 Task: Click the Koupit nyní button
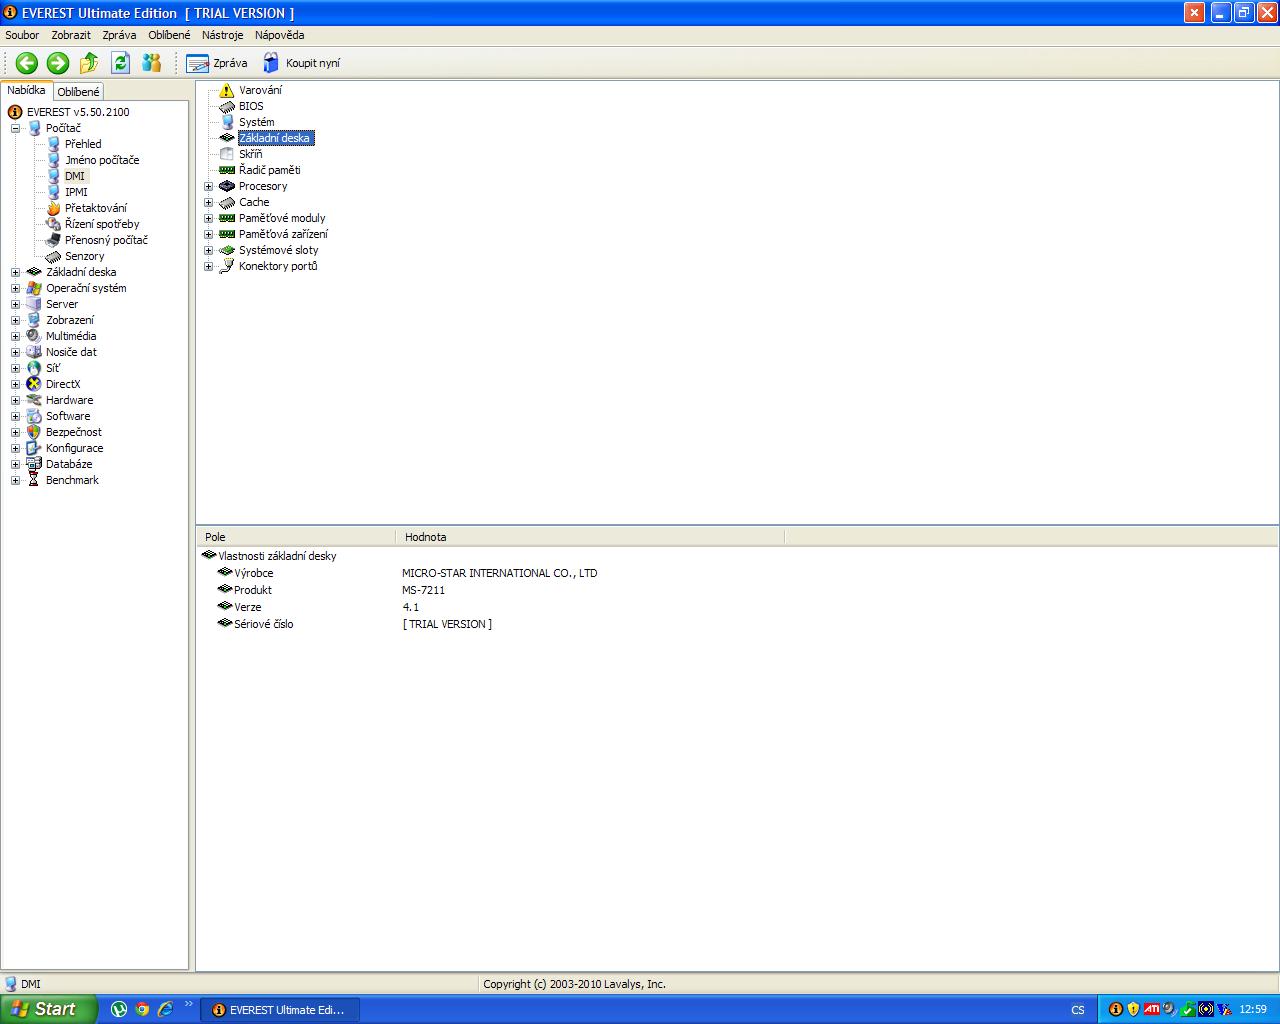301,63
